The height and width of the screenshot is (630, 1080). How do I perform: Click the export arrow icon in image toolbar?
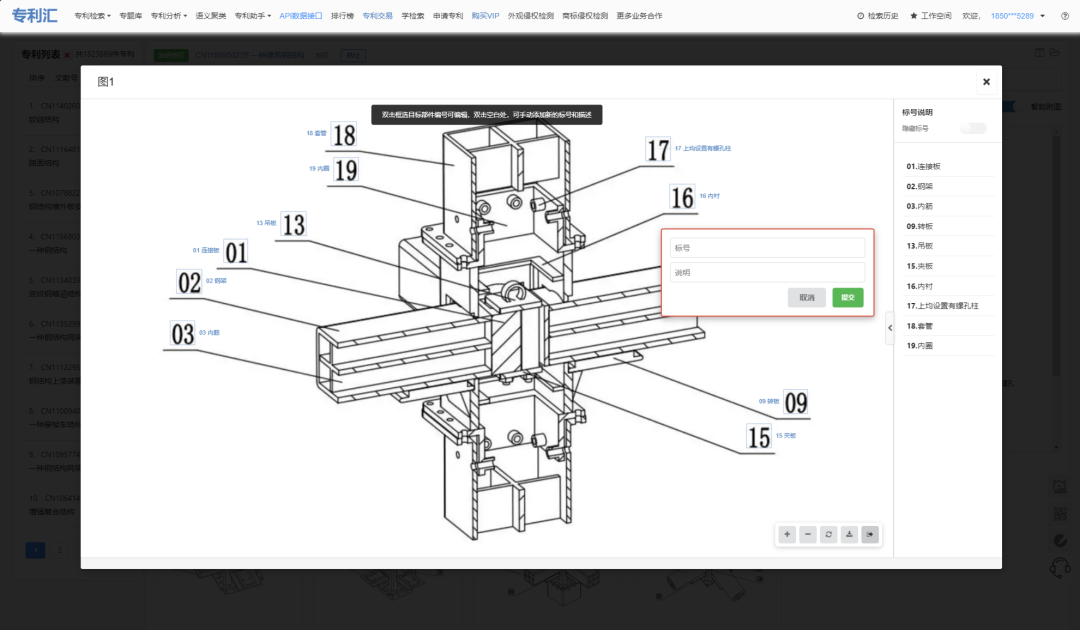(x=870, y=535)
